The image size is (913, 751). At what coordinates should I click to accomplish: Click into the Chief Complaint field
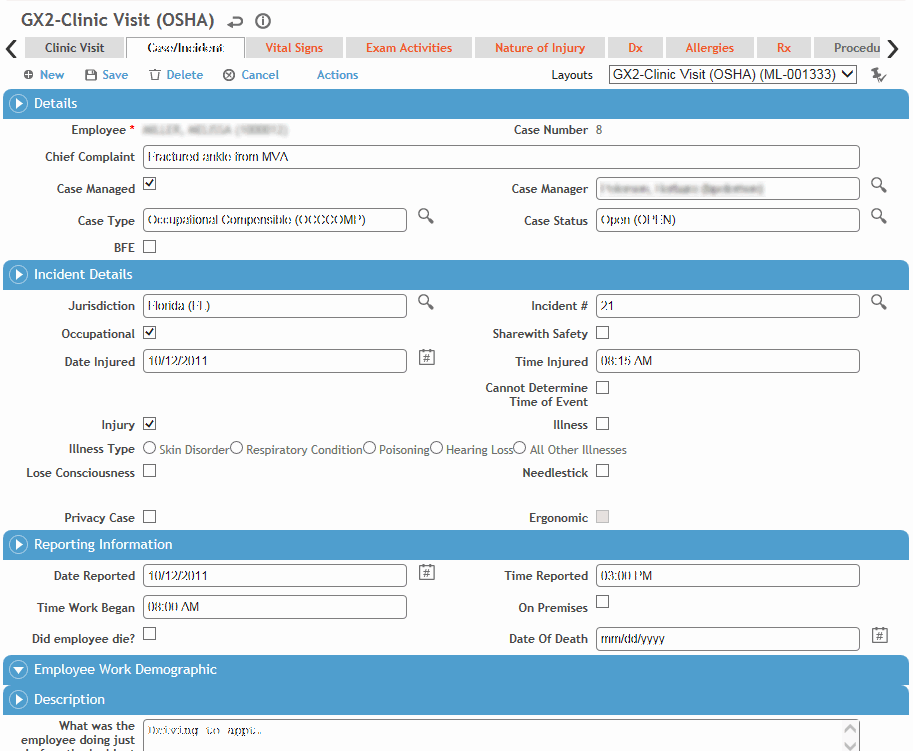coord(501,157)
